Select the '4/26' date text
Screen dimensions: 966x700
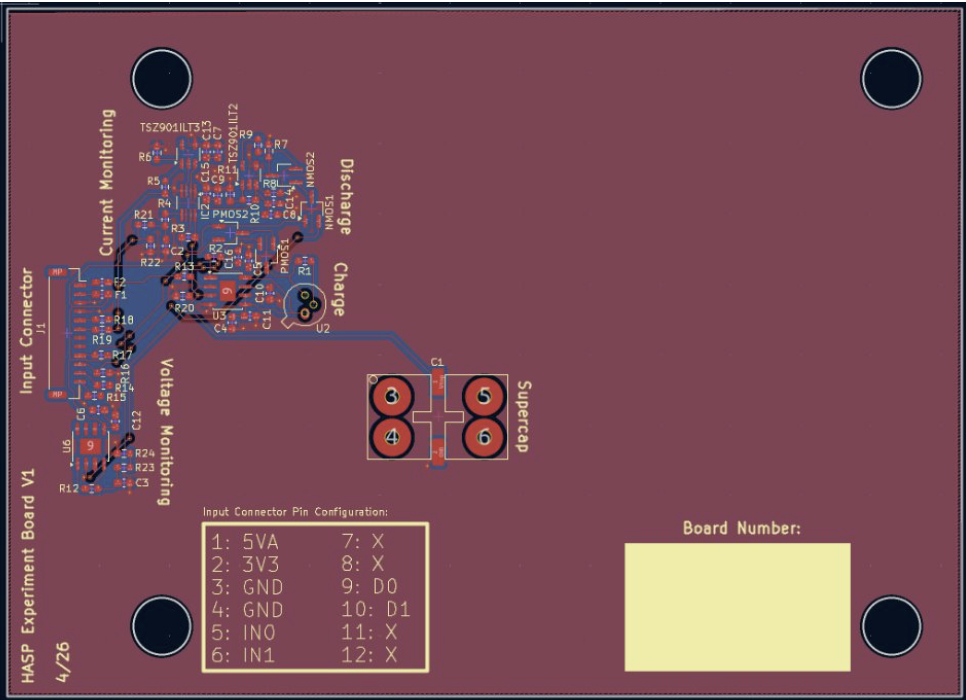click(x=62, y=662)
